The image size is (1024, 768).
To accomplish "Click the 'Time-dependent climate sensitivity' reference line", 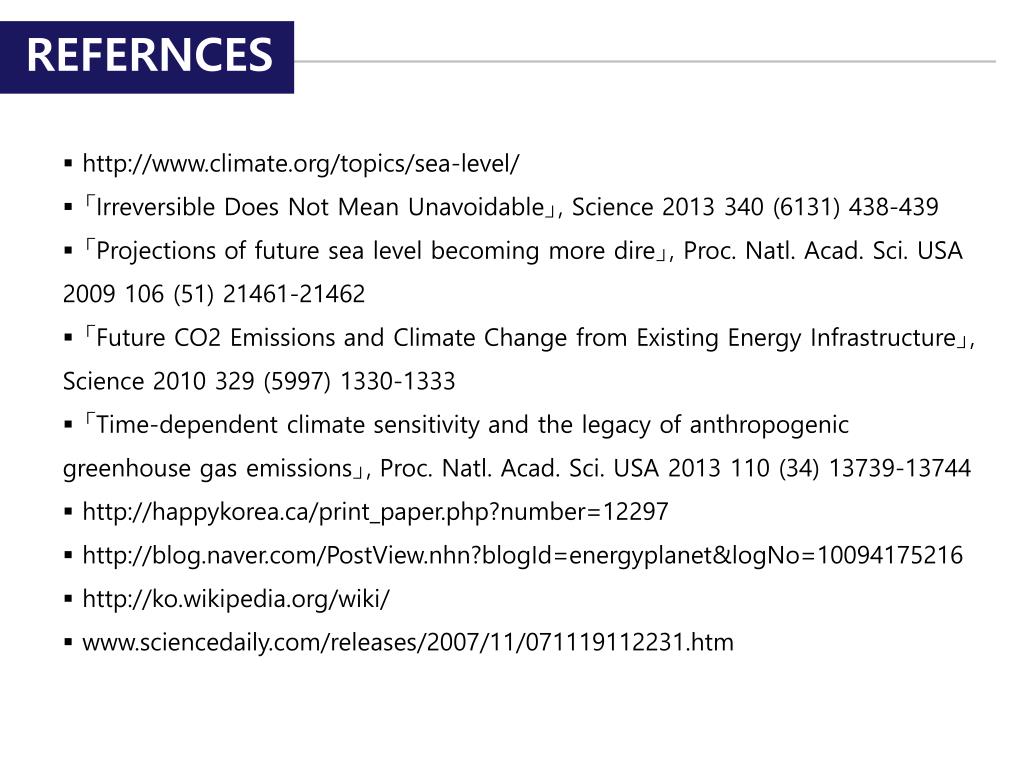I will coord(466,424).
